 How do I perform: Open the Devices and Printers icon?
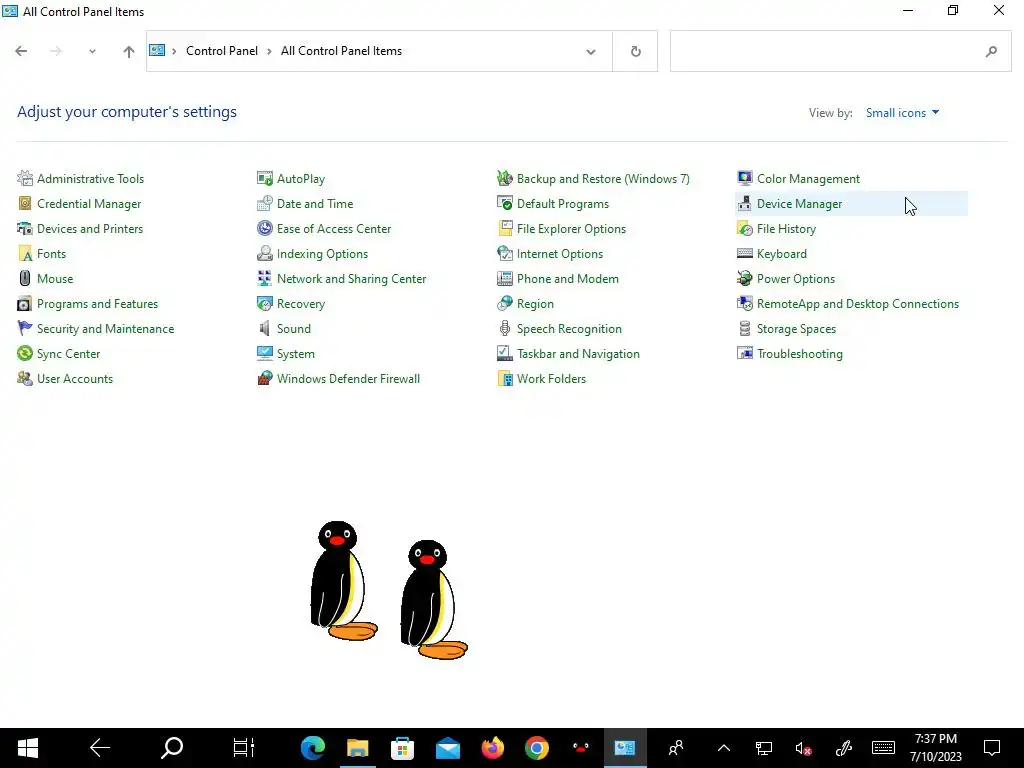point(25,229)
